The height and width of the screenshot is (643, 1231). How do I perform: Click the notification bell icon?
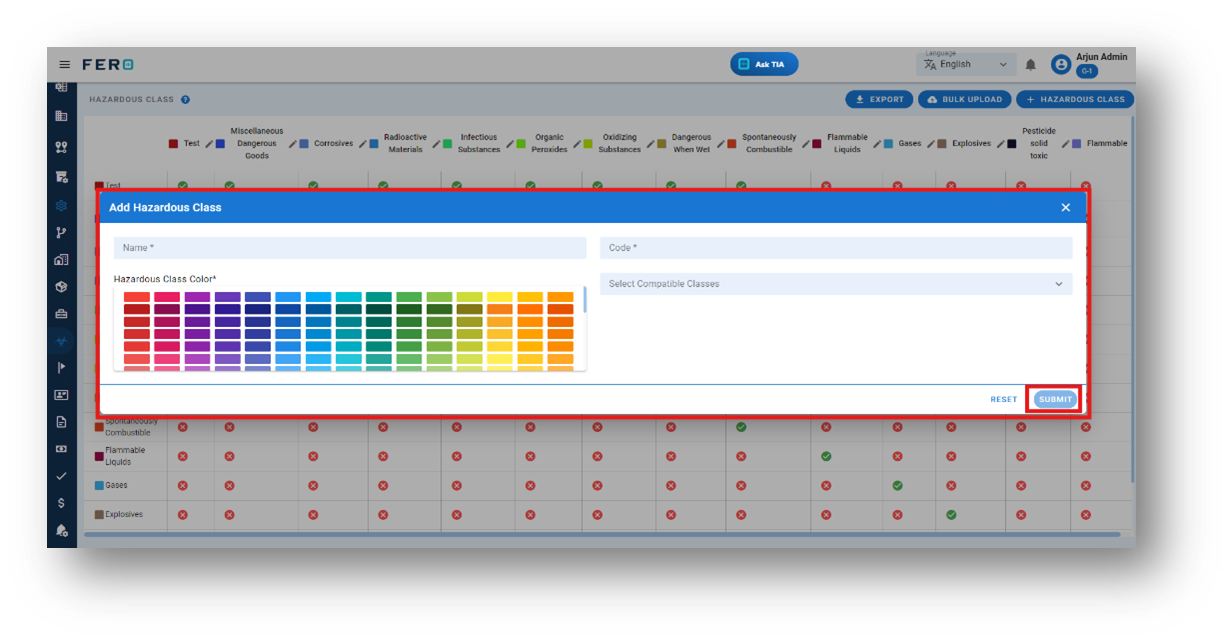(x=1031, y=65)
